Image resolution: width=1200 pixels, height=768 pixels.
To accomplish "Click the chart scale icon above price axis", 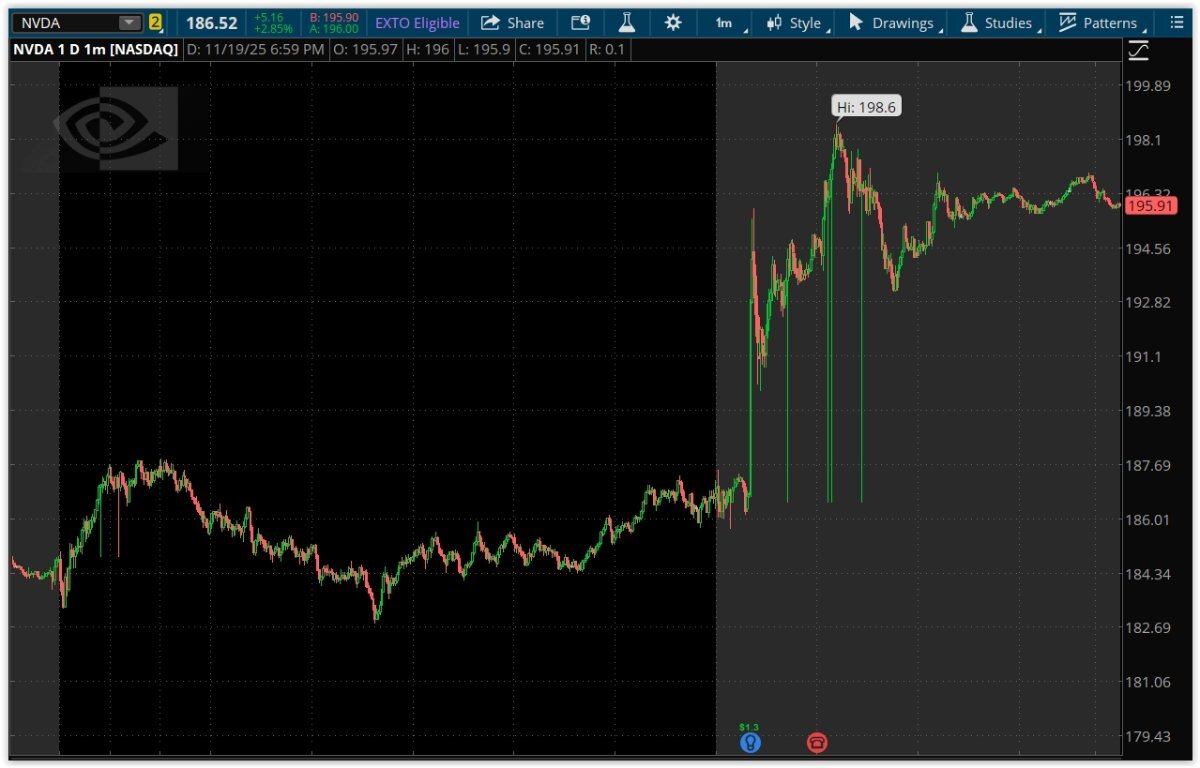I will (1138, 50).
